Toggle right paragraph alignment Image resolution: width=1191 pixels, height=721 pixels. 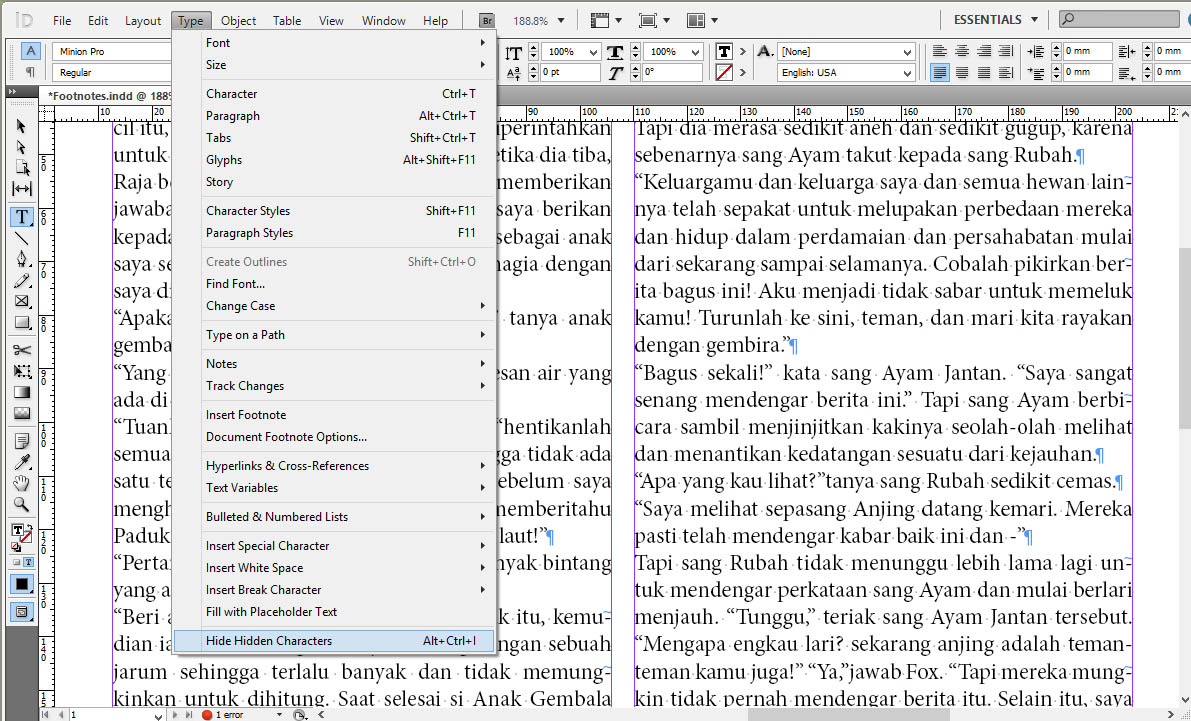point(983,50)
